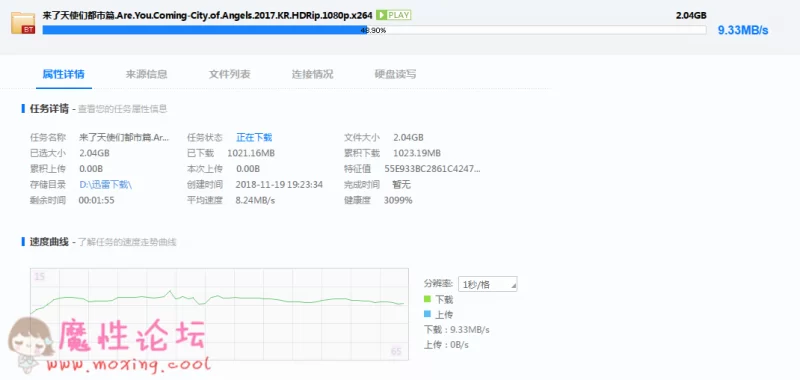Click the green 下载 legend swatch

[428, 299]
